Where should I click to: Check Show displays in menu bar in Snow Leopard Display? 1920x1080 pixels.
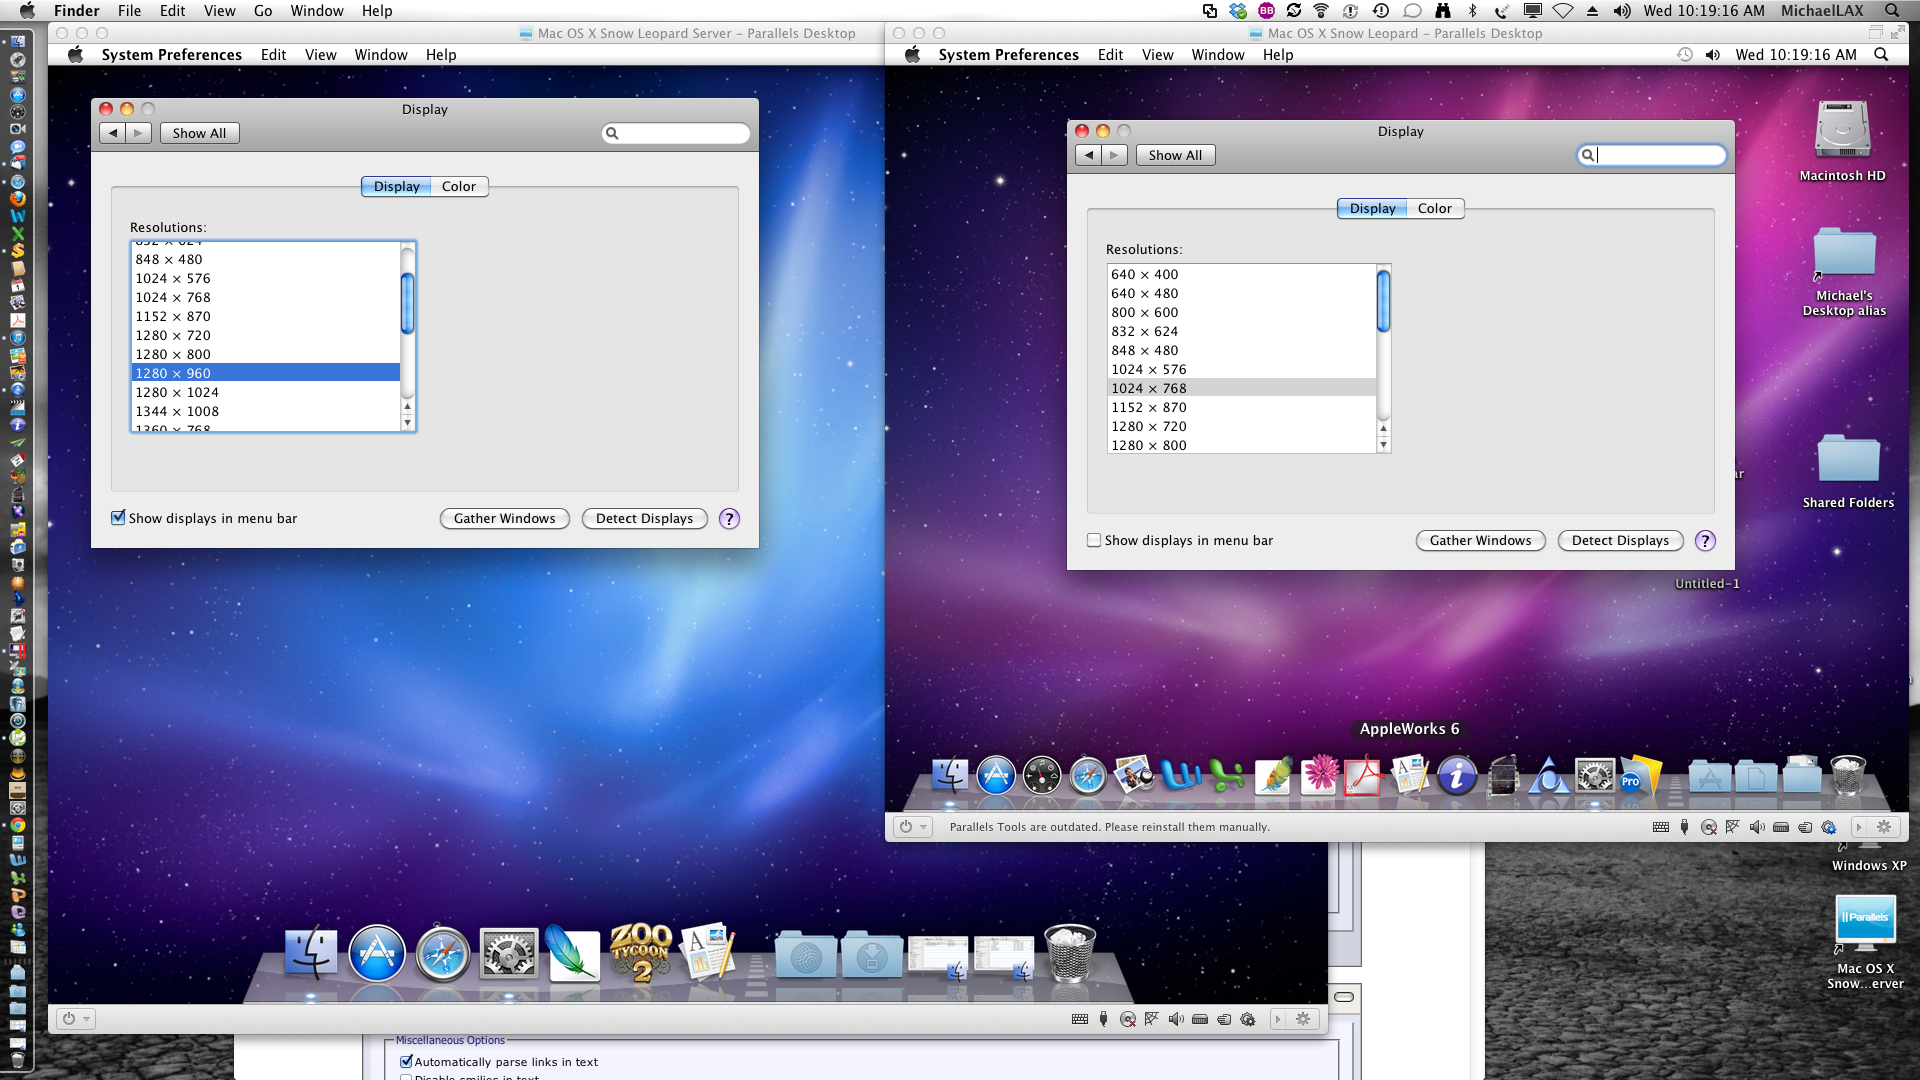point(1094,540)
